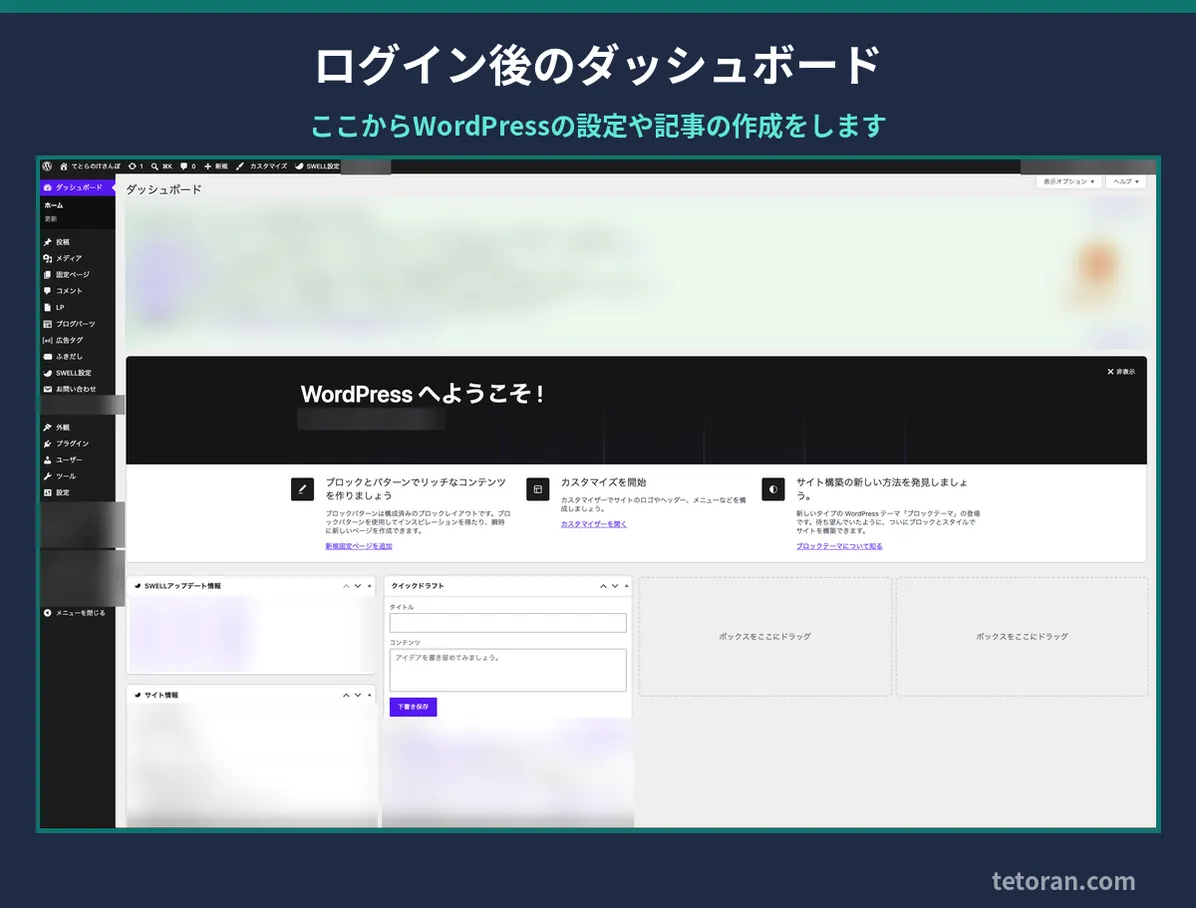The image size is (1196, 908).
Task: Open 外観 brush icon in sidebar
Action: point(47,427)
